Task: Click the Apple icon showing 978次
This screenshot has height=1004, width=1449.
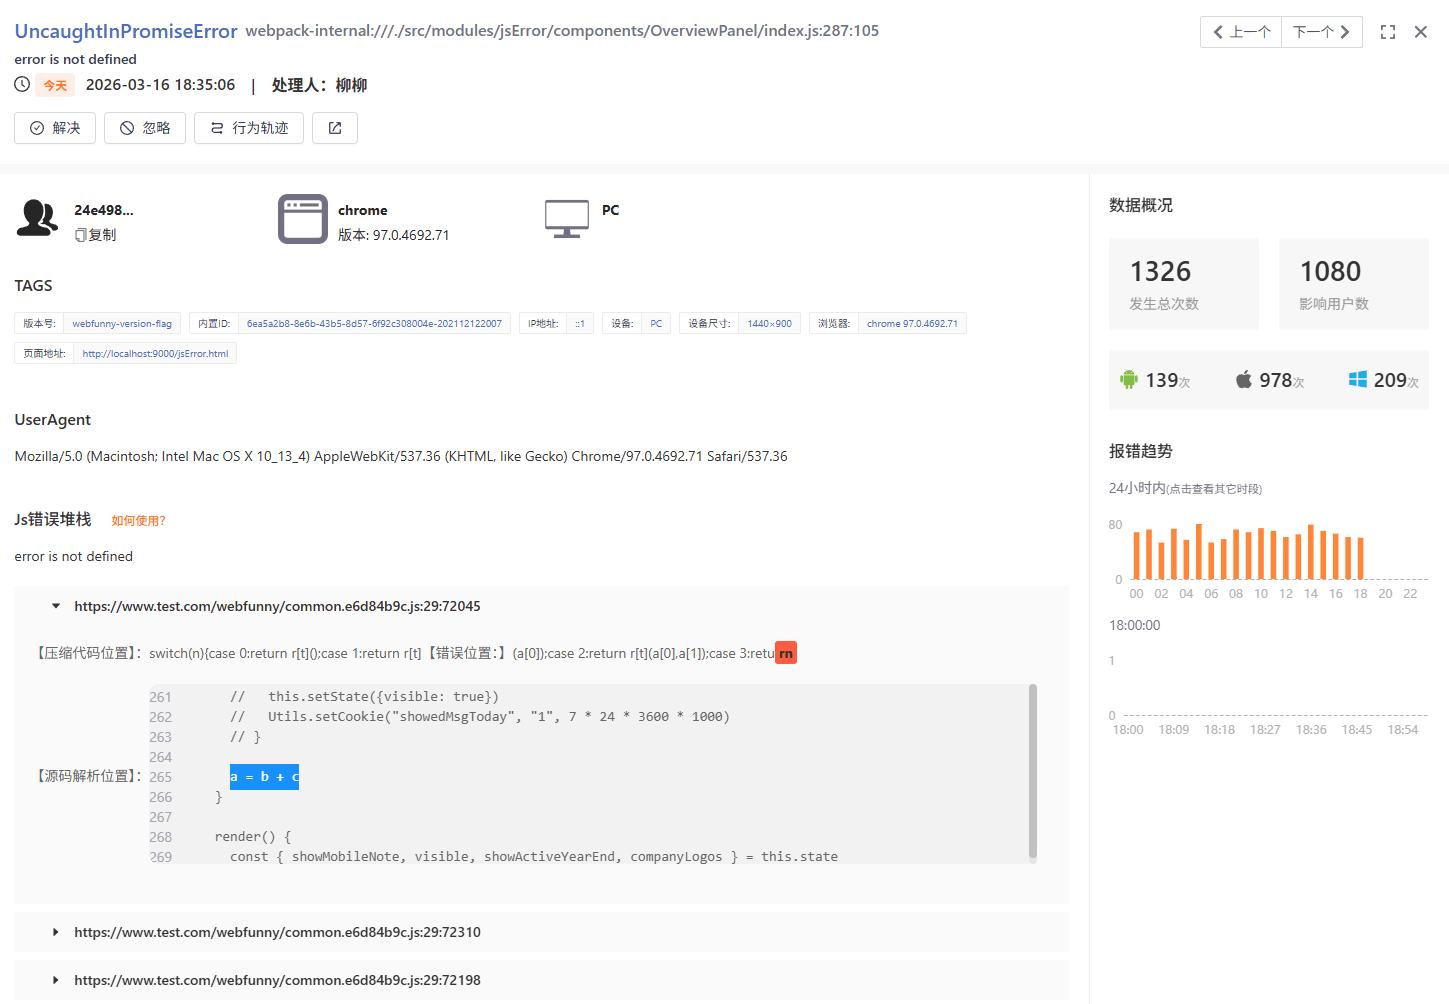Action: pos(1243,379)
